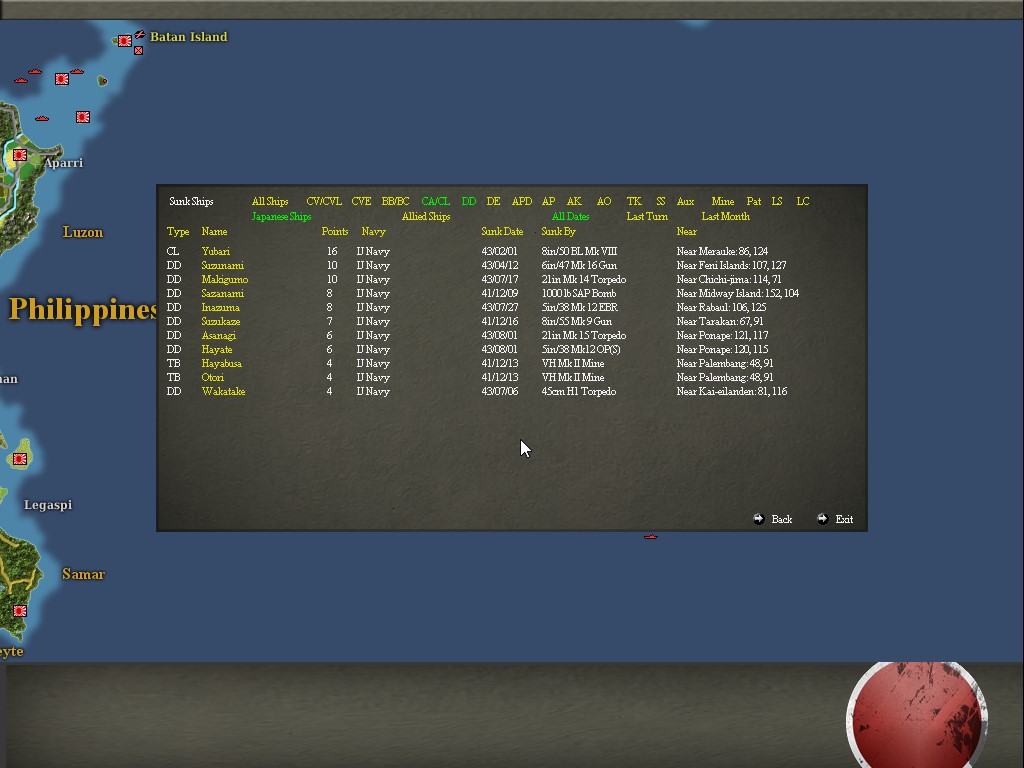
Task: Sort by Name column header
Action: point(214,231)
